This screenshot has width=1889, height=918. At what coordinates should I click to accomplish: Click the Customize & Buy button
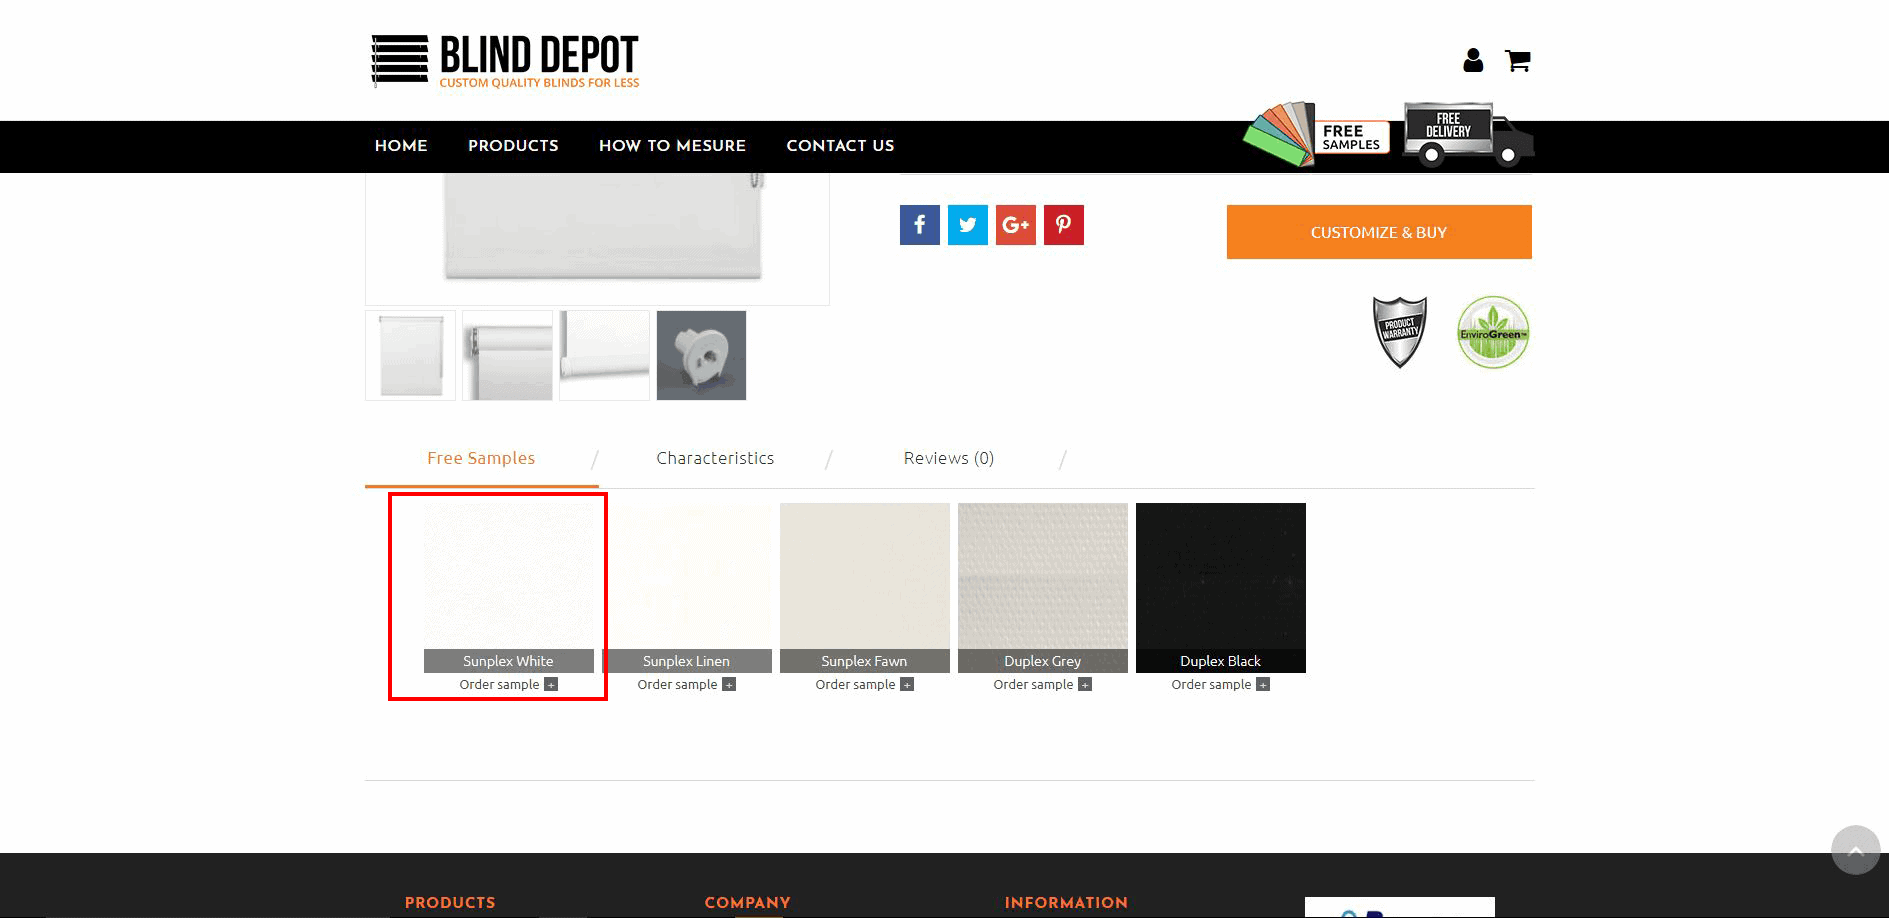[1378, 232]
